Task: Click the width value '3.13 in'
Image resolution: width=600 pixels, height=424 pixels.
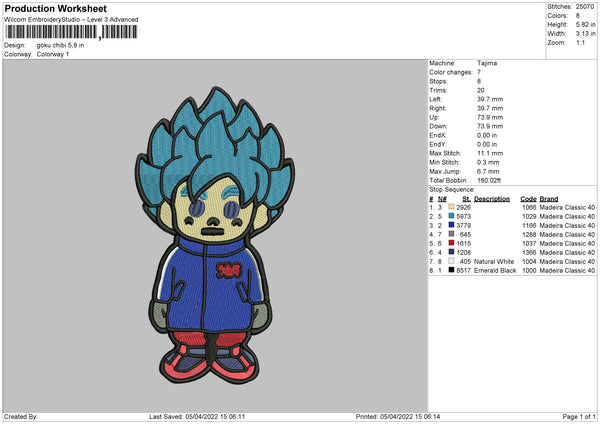Action: [585, 34]
